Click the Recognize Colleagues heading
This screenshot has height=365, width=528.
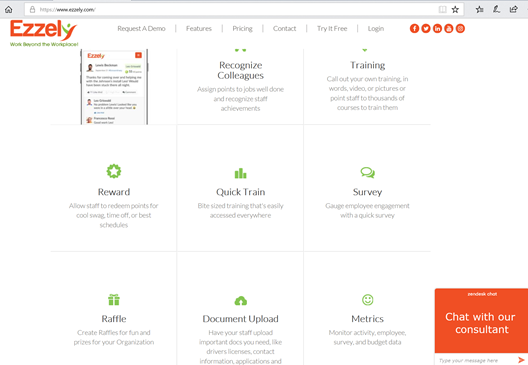tap(240, 70)
